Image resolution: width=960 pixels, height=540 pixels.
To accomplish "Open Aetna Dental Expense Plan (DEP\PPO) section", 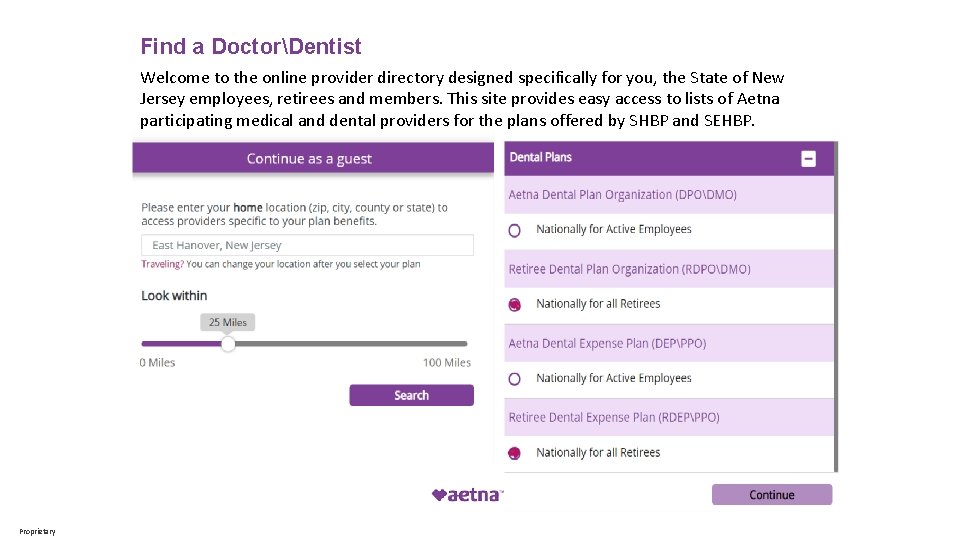I will (669, 343).
